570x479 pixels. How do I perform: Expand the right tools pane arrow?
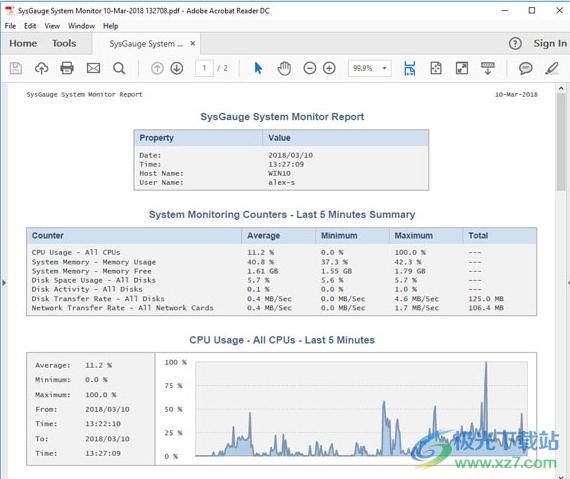point(568,282)
